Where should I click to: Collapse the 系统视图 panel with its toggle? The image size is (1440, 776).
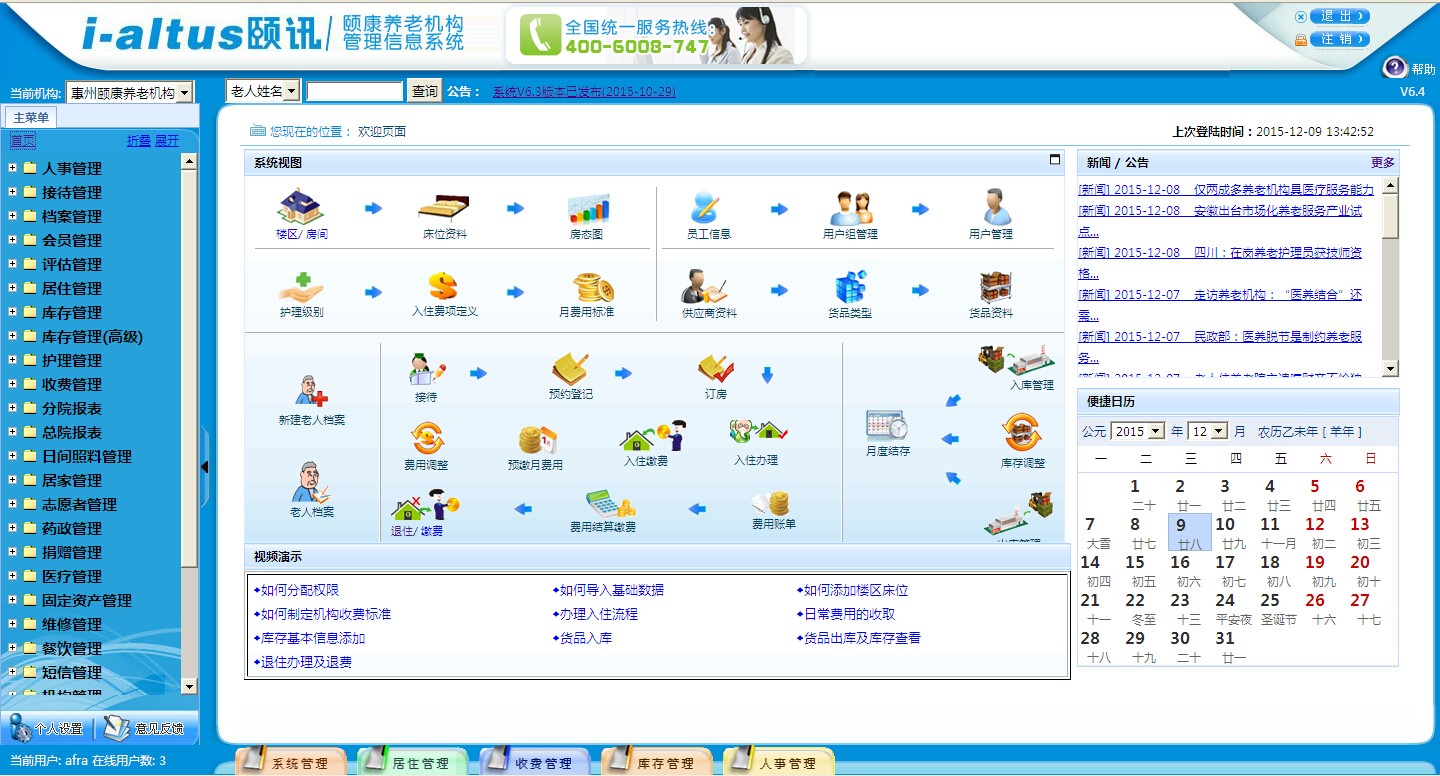(x=1054, y=160)
